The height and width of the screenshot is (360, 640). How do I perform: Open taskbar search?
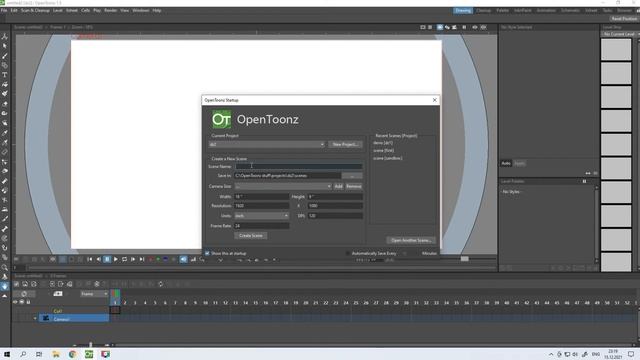(23, 354)
